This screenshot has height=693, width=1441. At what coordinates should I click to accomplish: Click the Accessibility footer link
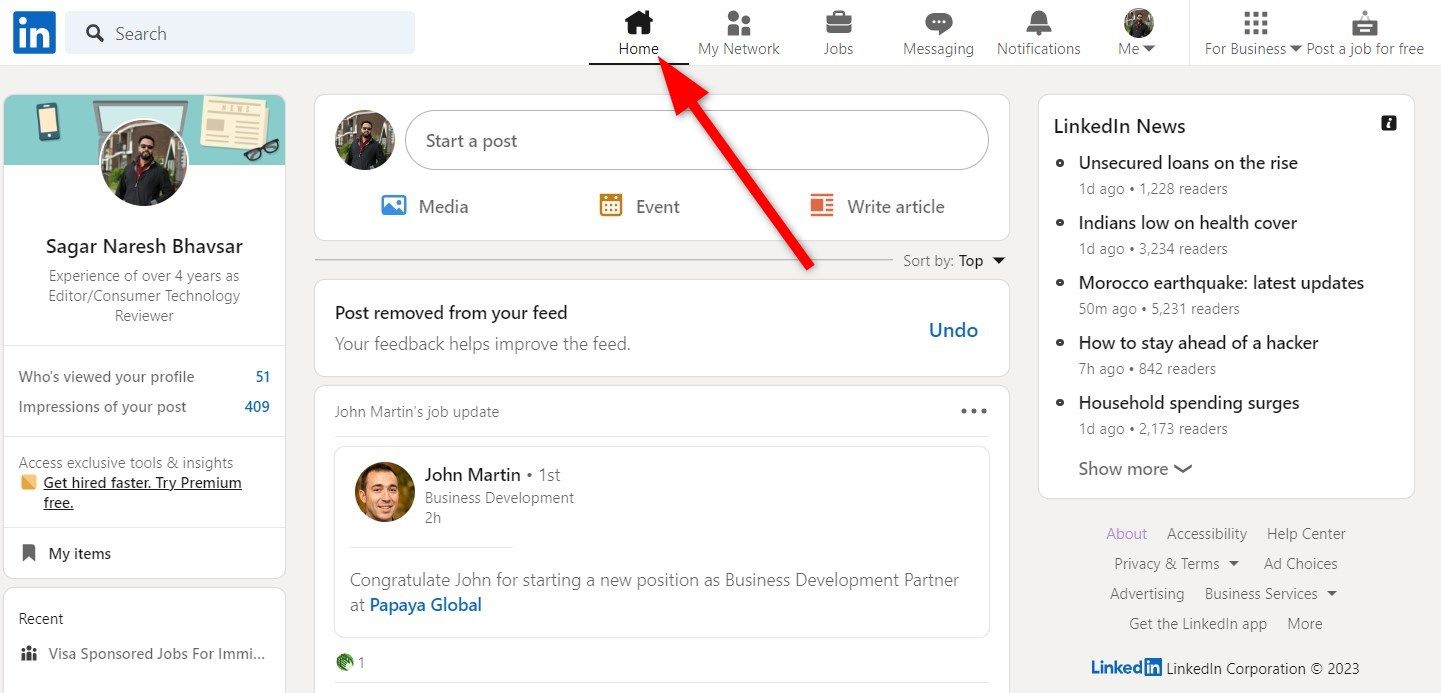(1207, 534)
